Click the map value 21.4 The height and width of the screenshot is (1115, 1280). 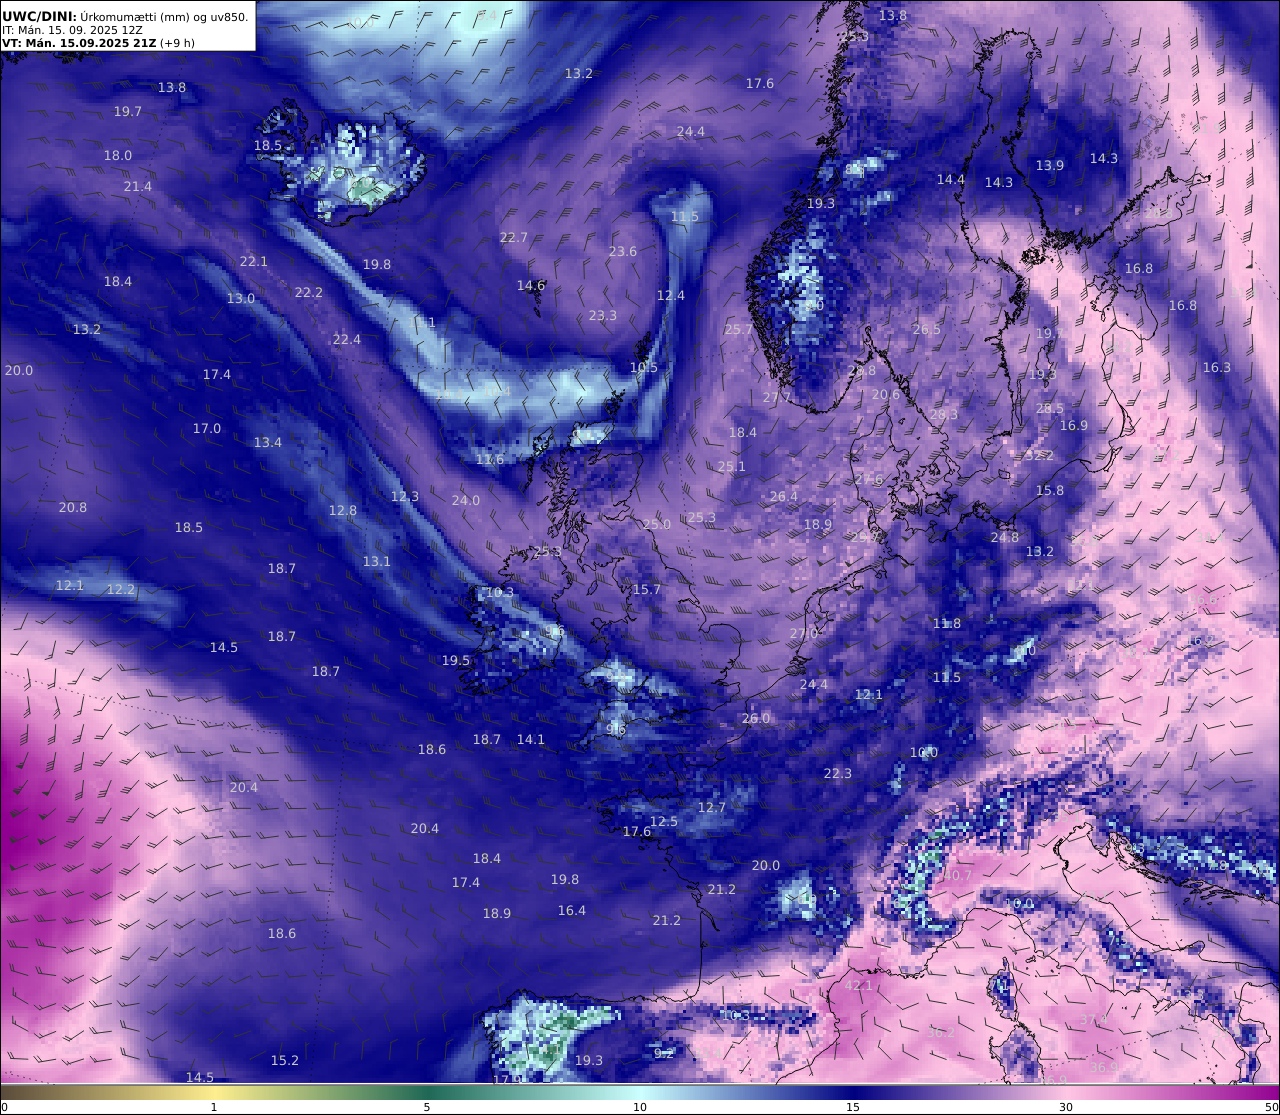click(138, 187)
